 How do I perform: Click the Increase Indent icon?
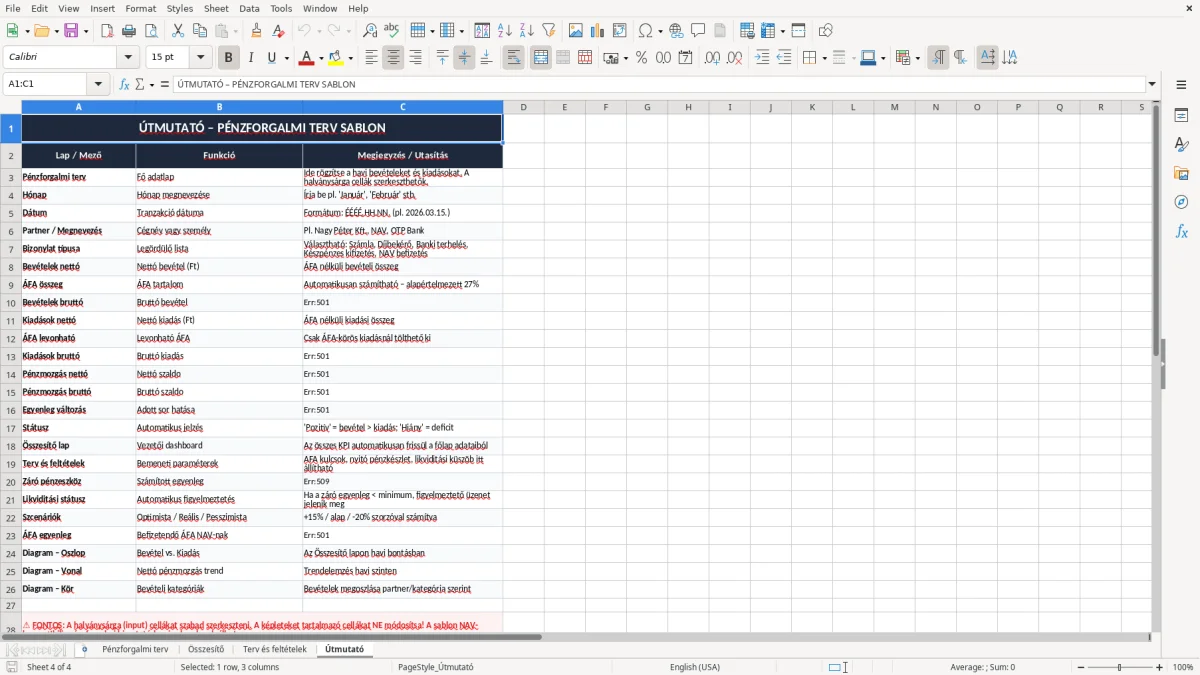762,58
